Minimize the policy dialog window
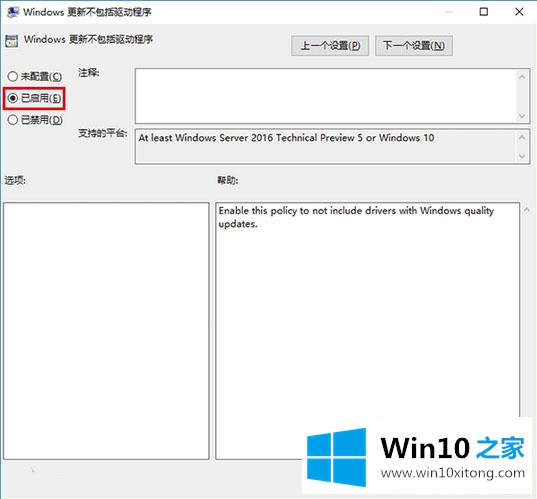 pyautogui.click(x=449, y=12)
